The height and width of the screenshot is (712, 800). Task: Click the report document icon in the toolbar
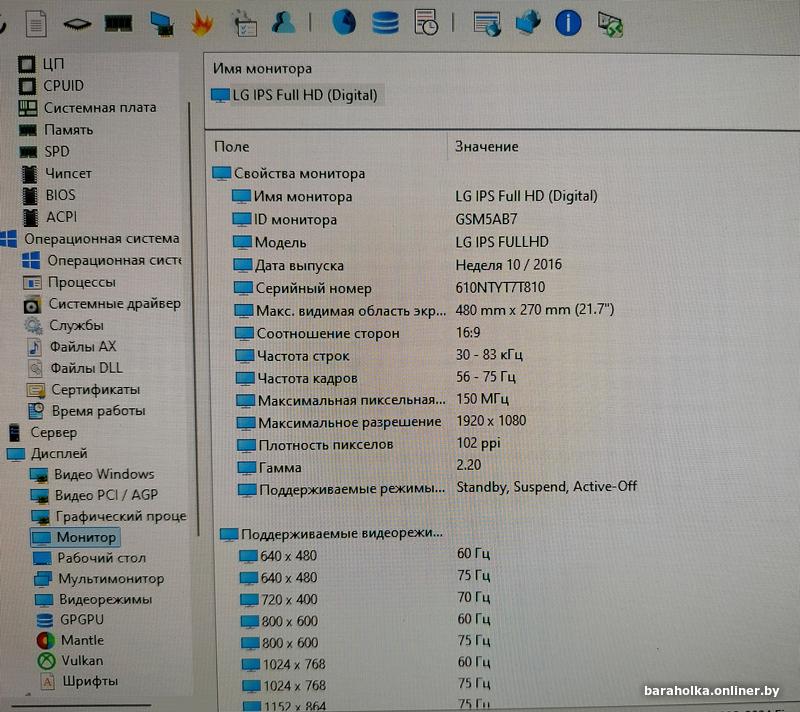point(36,23)
